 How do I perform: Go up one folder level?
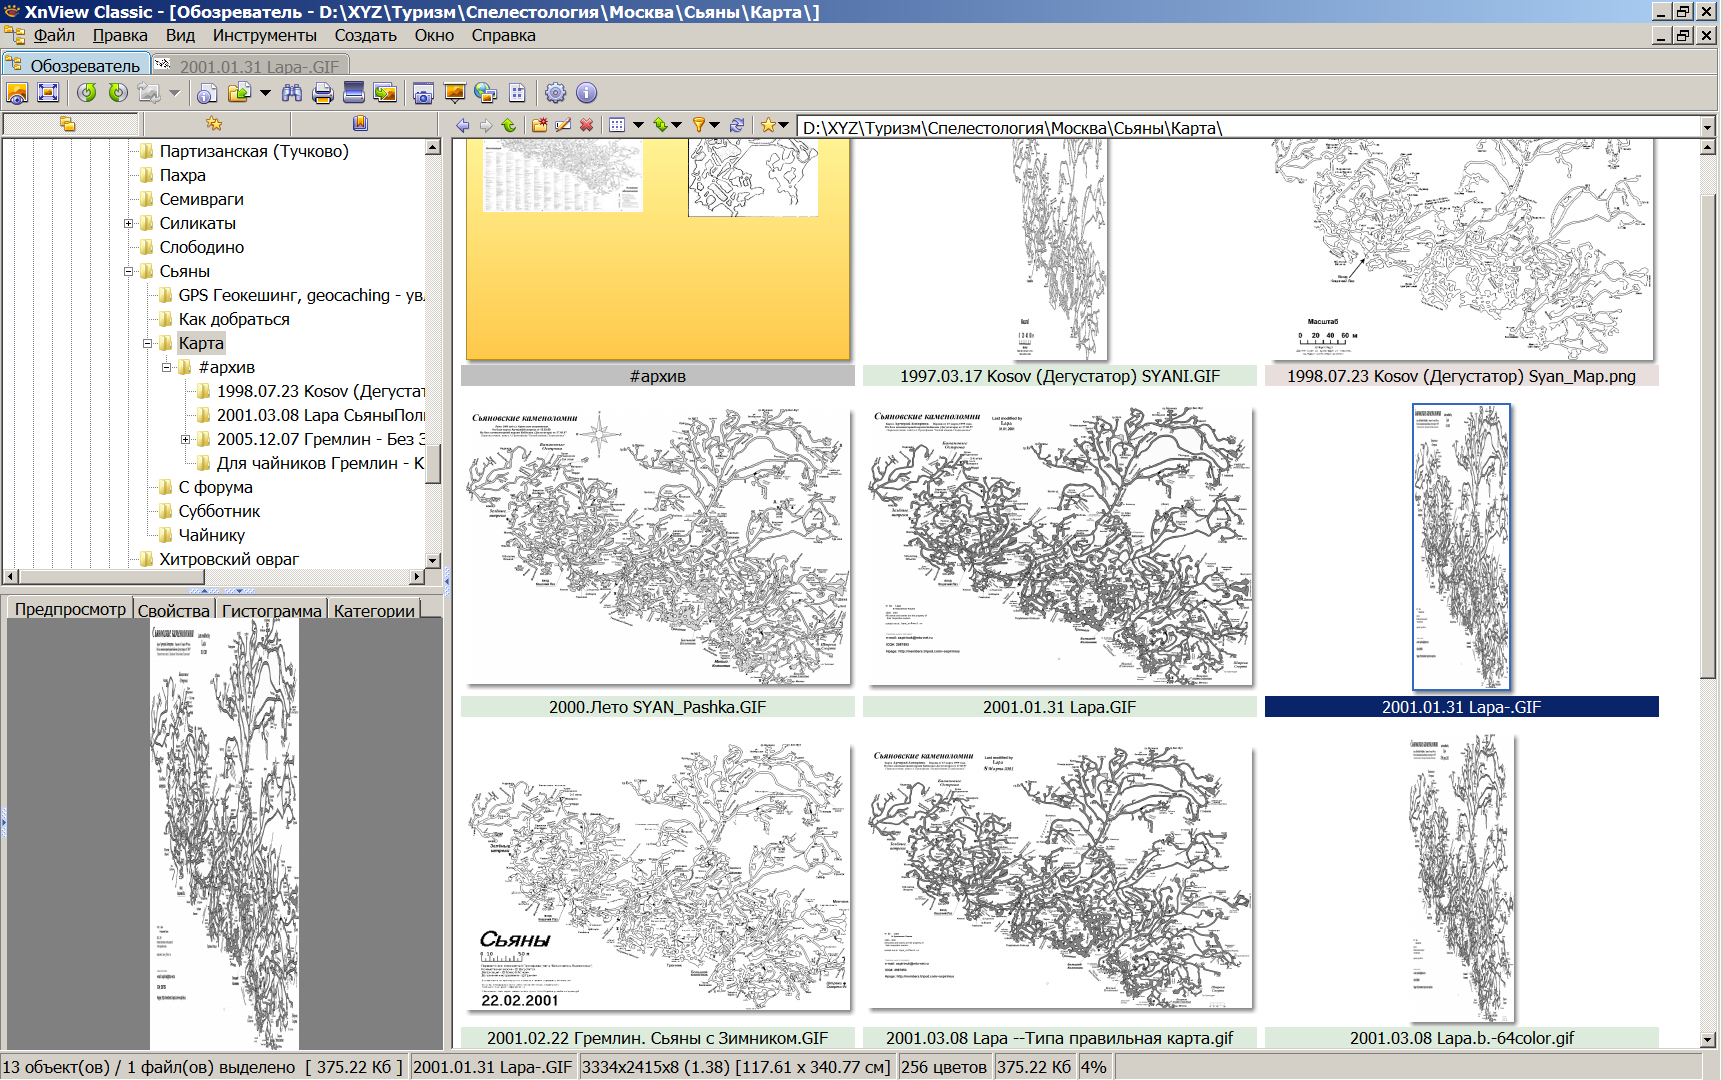coord(509,125)
